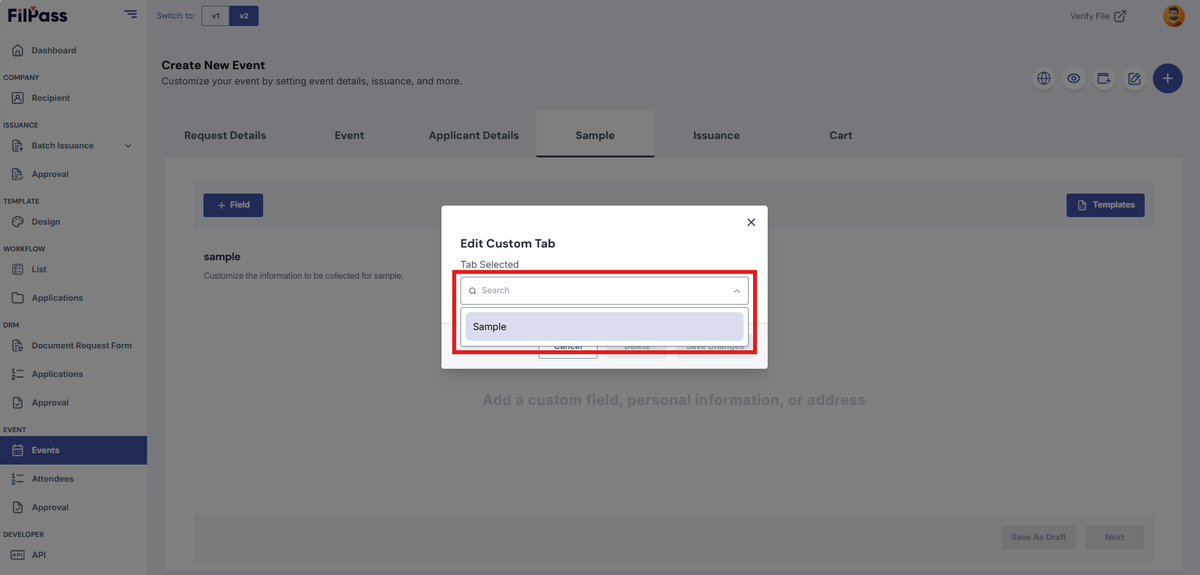Image resolution: width=1200 pixels, height=575 pixels.
Task: Switch to version v2
Action: pyautogui.click(x=243, y=15)
